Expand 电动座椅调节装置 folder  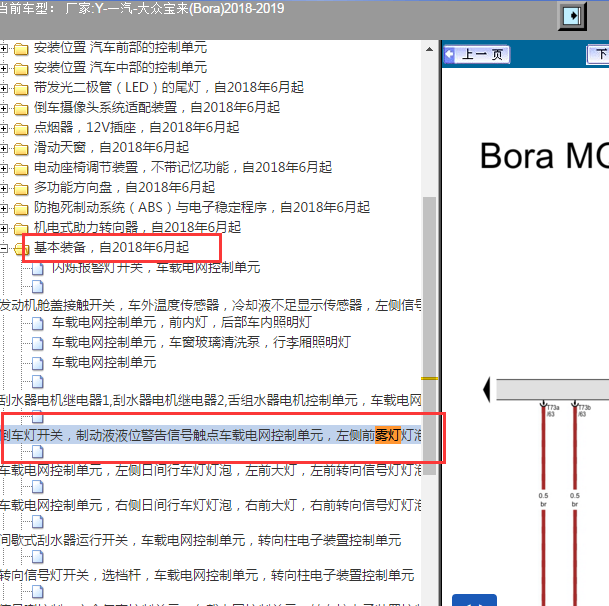[4, 168]
